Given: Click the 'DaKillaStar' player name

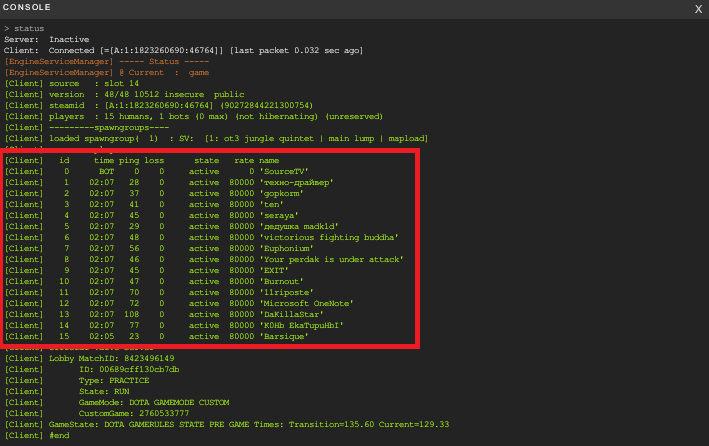Looking at the screenshot, I should (x=292, y=314).
